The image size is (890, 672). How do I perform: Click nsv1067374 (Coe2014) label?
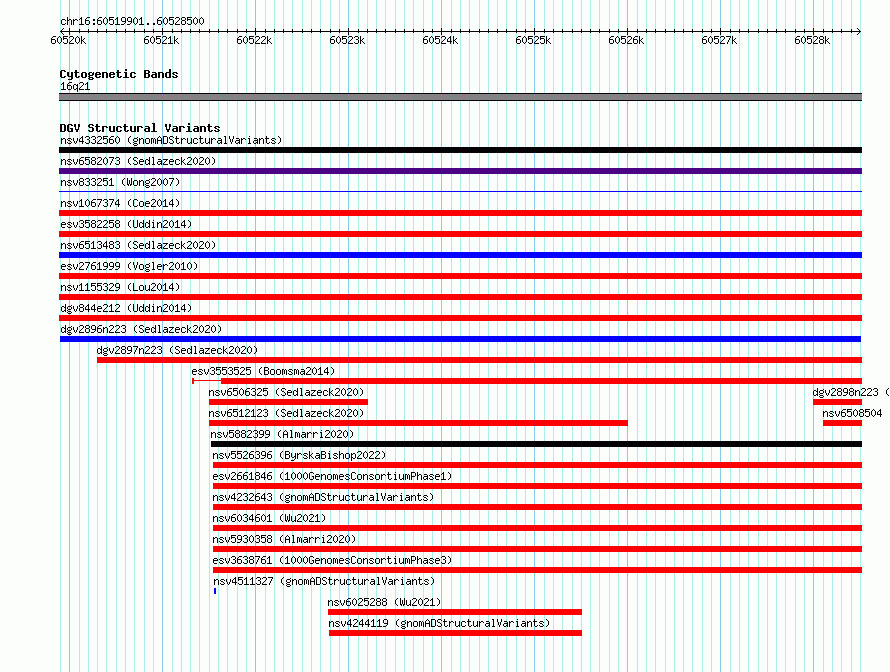(120, 203)
